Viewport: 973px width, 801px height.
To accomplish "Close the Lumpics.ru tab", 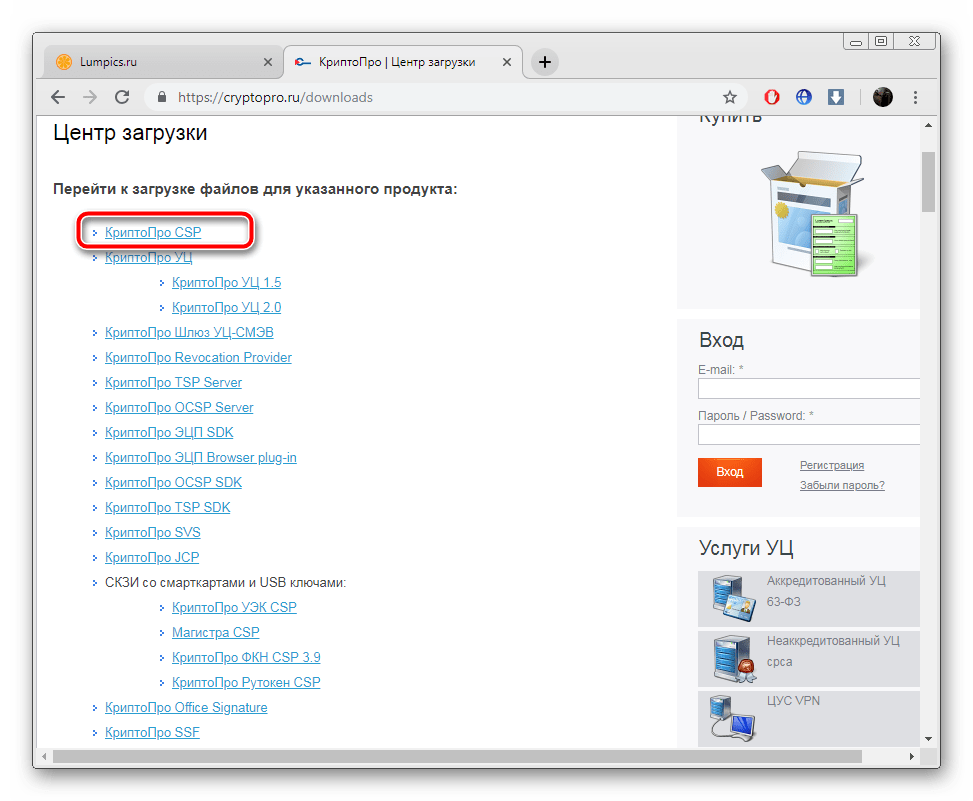I will click(x=267, y=62).
